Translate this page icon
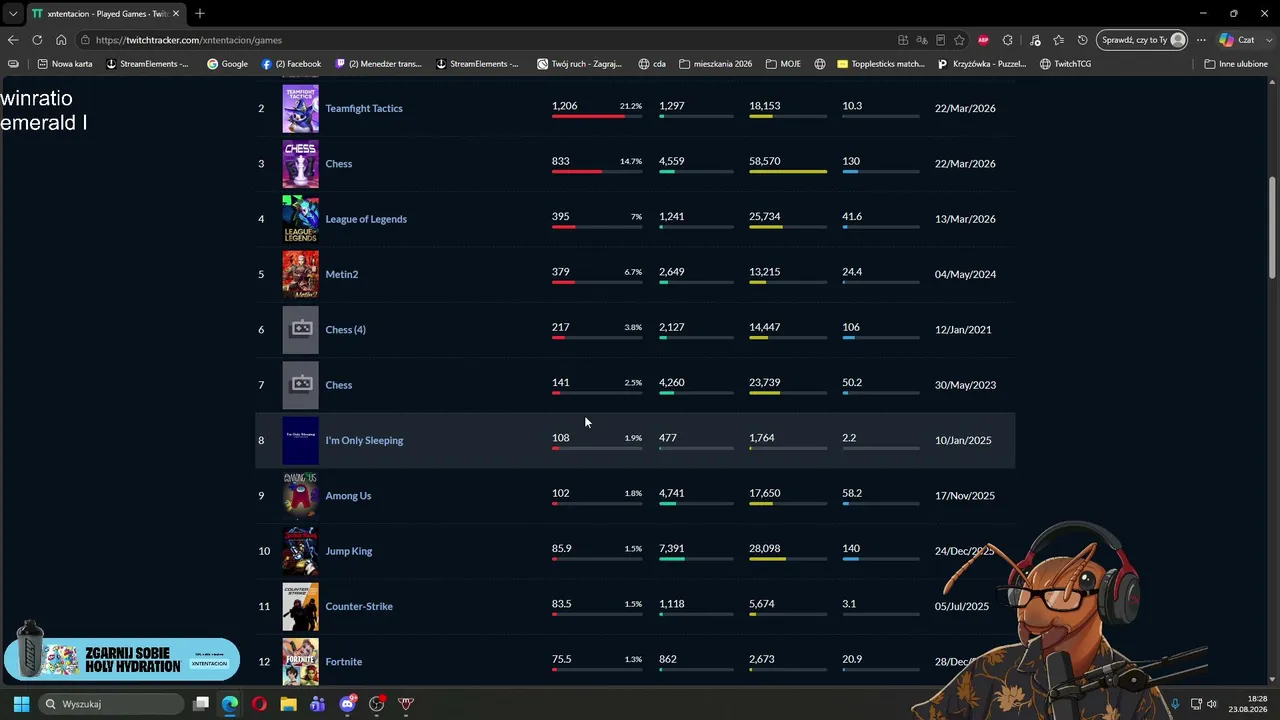Image resolution: width=1280 pixels, height=720 pixels. 922,40
